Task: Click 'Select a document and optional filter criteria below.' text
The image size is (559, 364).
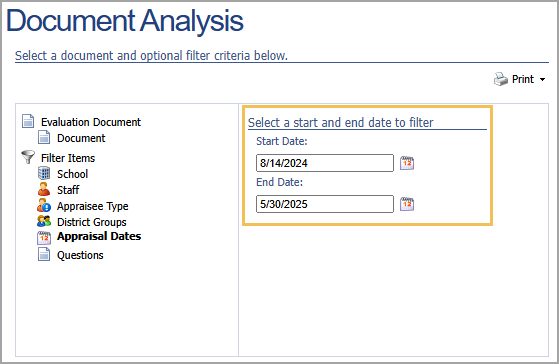Action: point(151,56)
